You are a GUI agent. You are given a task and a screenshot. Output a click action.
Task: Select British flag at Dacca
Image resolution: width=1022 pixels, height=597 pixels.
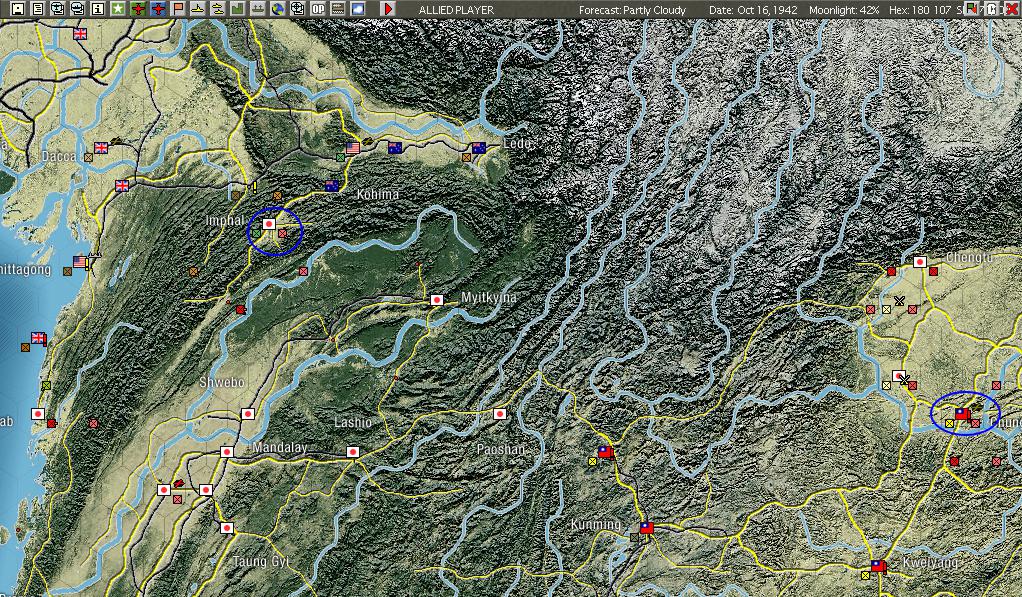click(101, 148)
